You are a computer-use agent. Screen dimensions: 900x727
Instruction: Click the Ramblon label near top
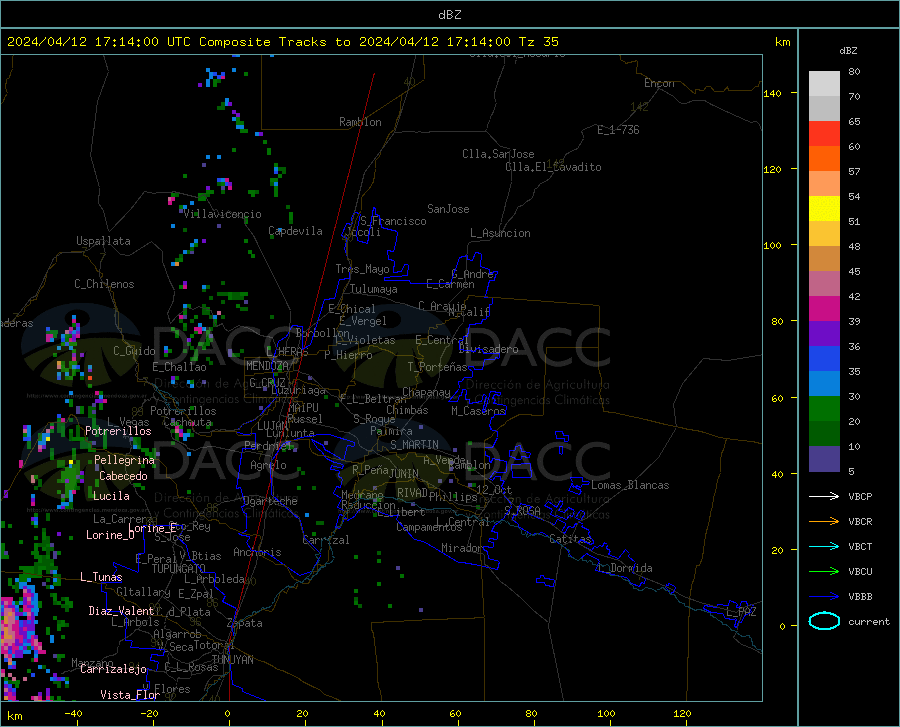(360, 122)
